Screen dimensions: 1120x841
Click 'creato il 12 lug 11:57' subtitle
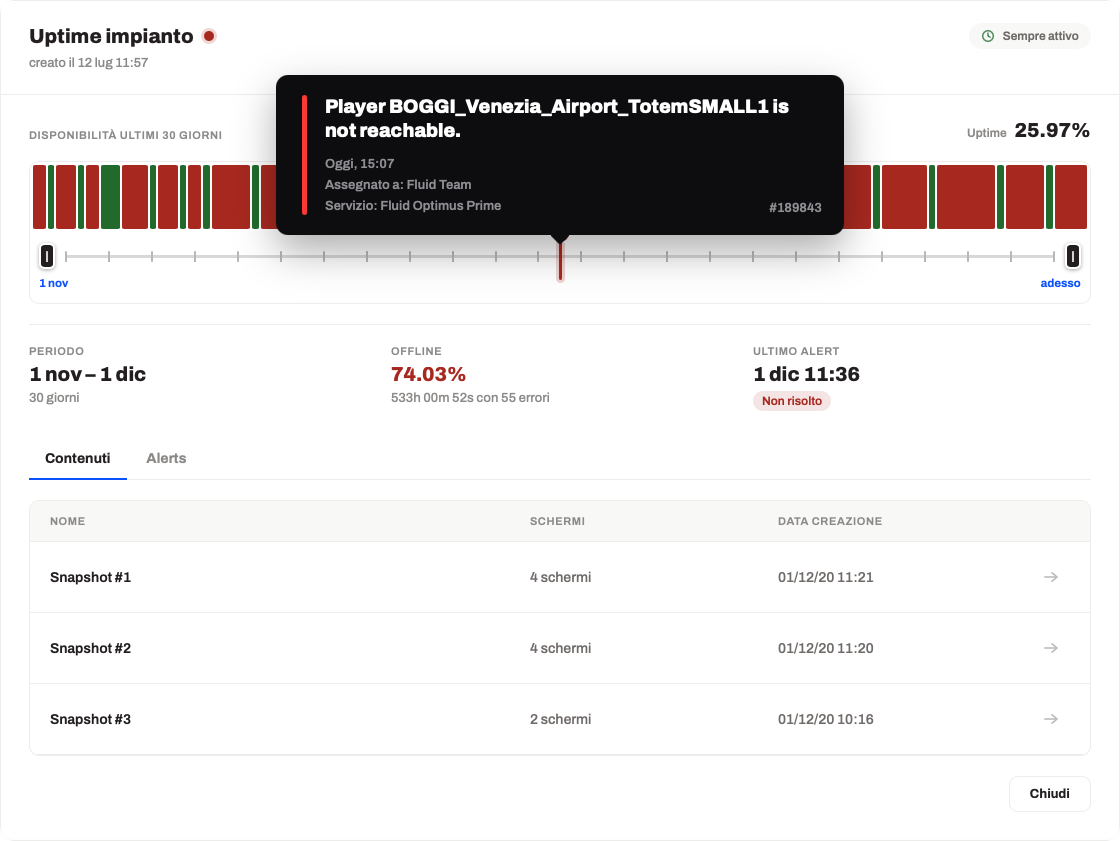tap(89, 62)
